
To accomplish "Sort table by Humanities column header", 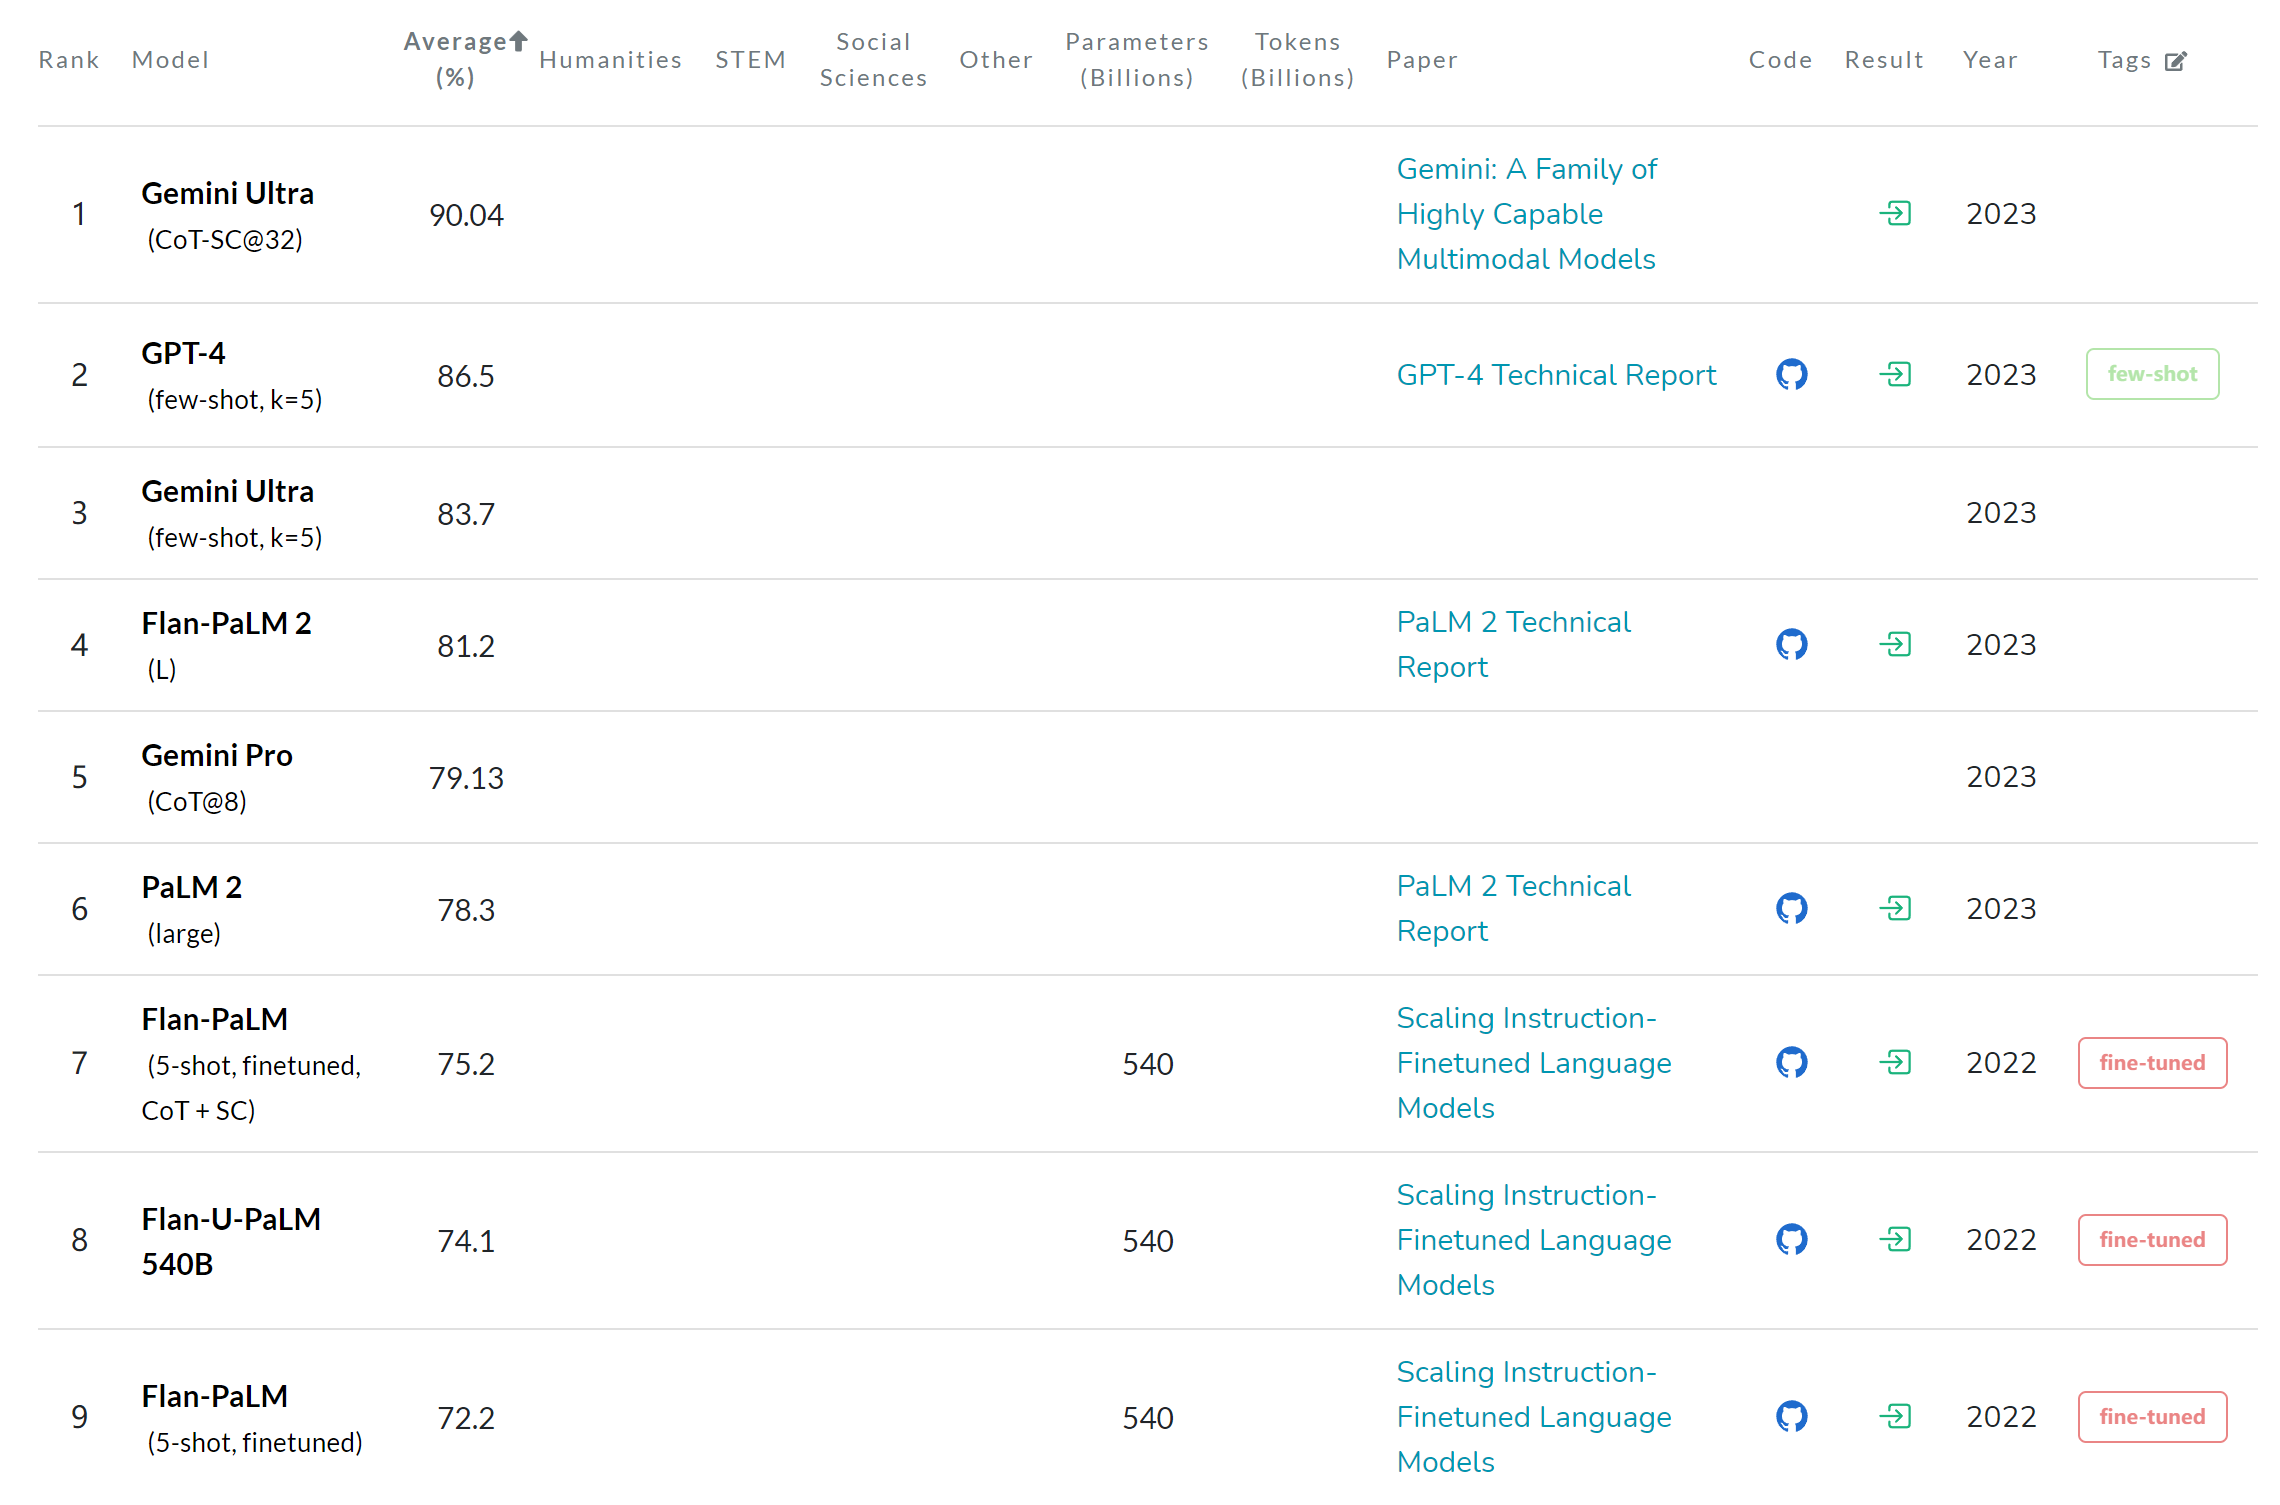I will pos(610,60).
